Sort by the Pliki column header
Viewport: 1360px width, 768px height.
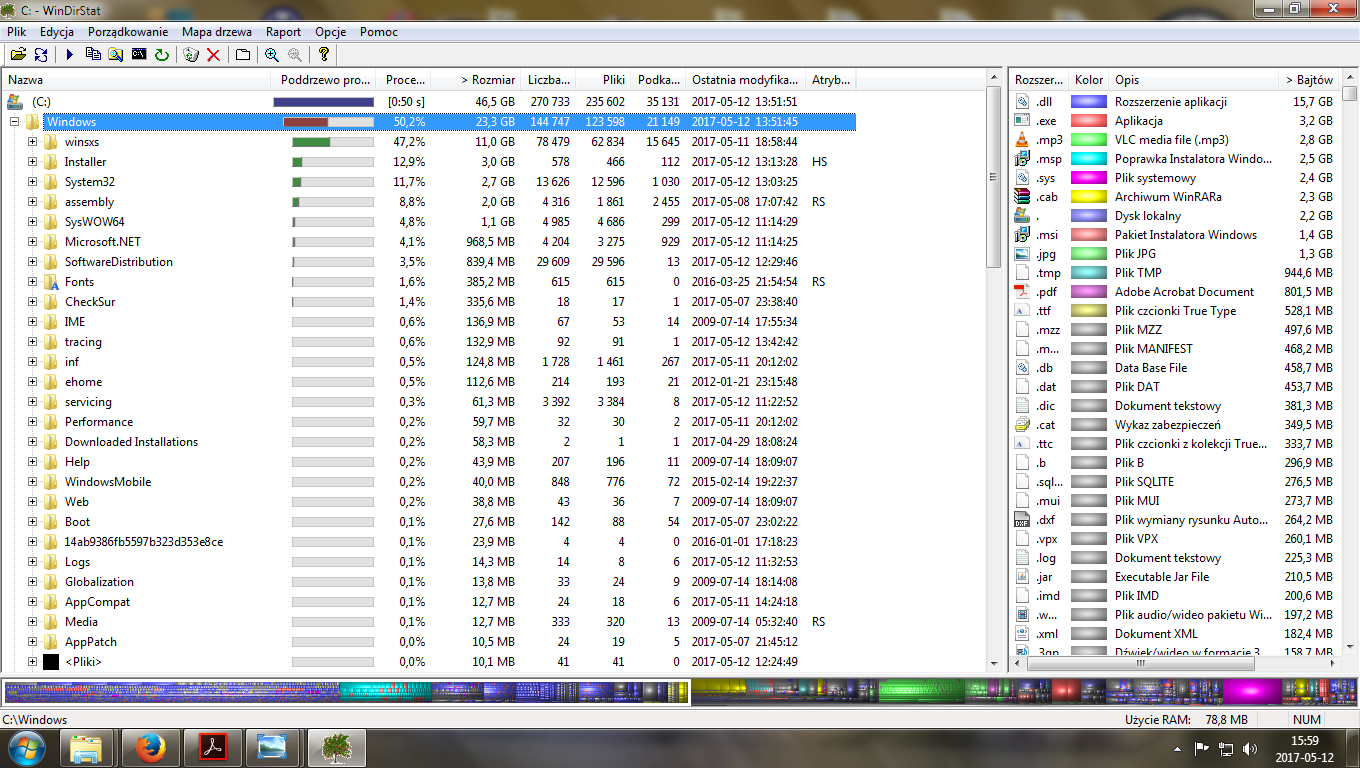(x=604, y=80)
